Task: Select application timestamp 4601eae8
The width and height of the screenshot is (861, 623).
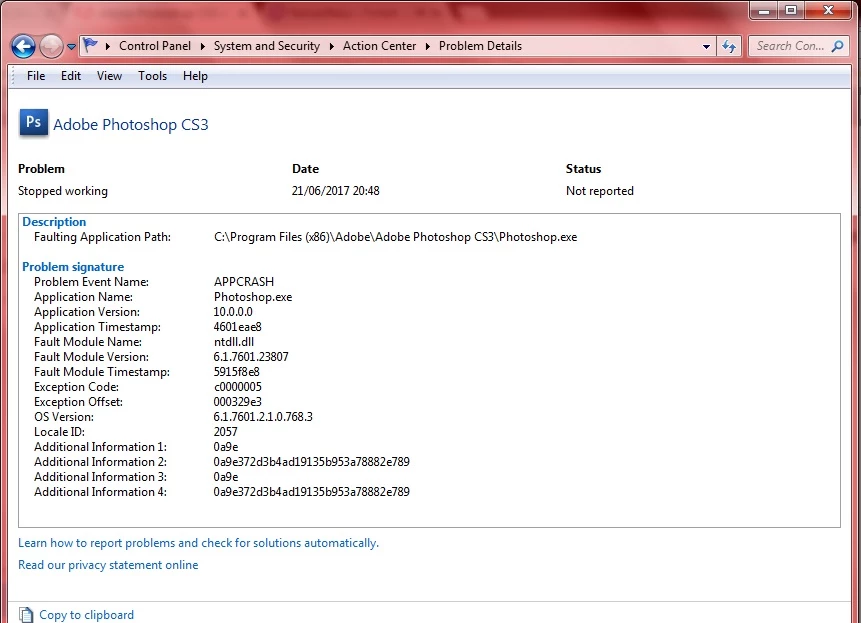Action: tap(237, 327)
